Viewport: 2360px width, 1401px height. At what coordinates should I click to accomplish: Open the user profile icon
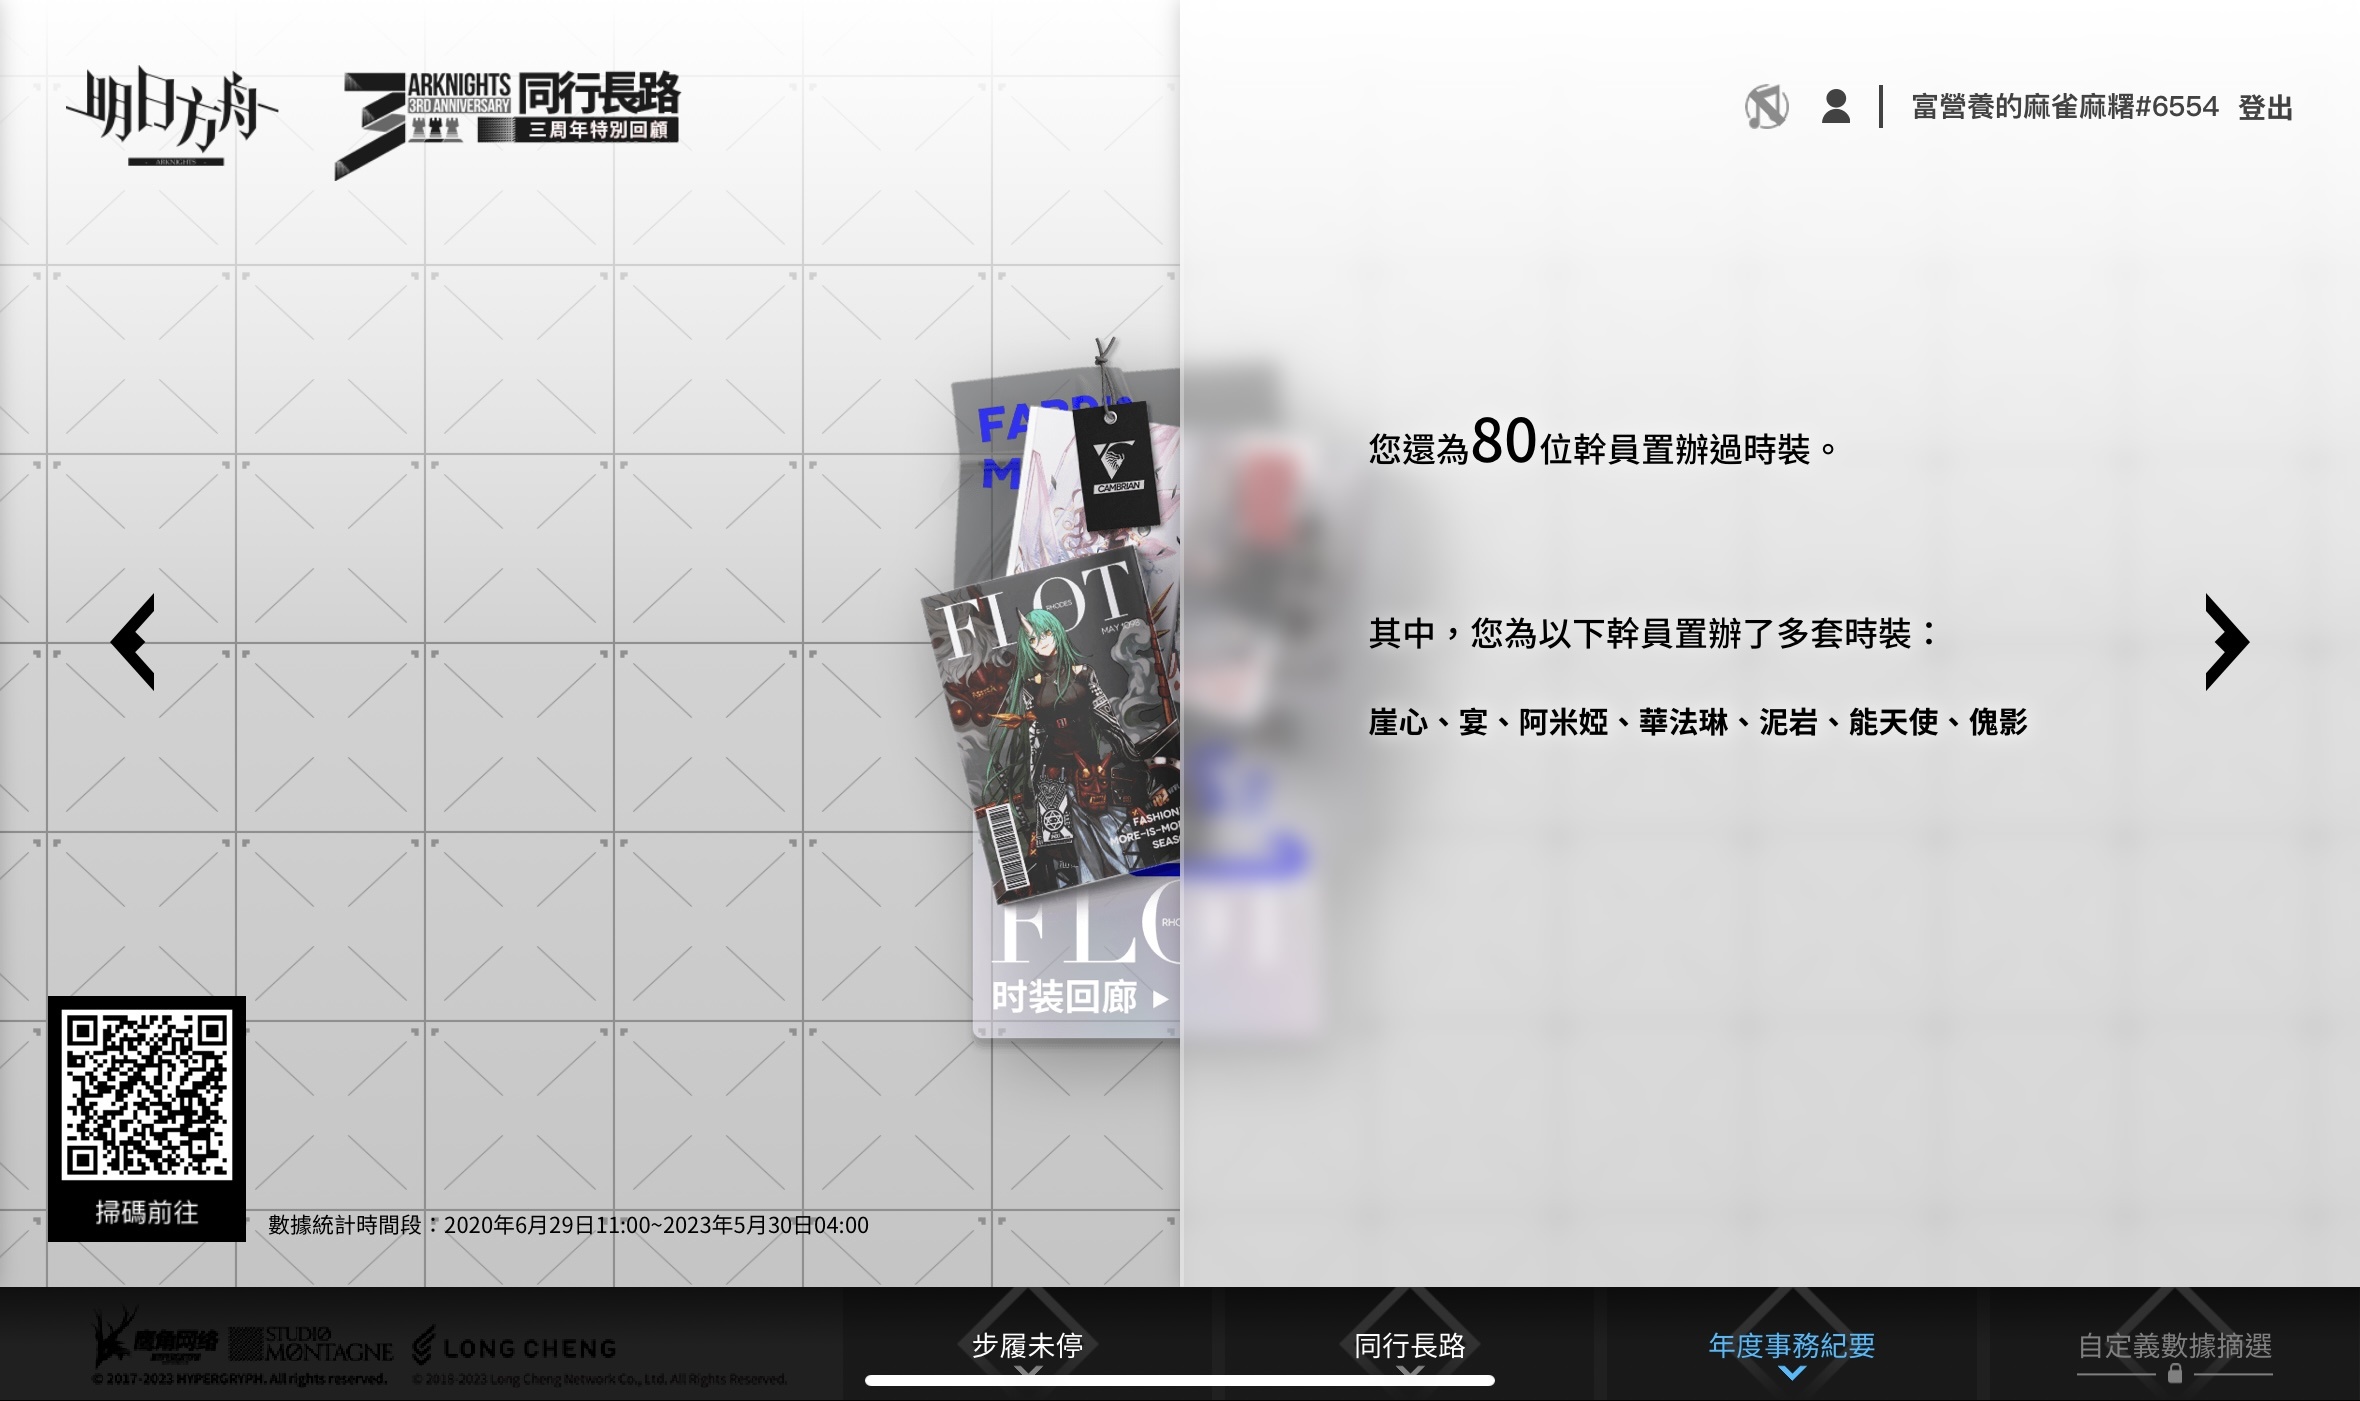point(1836,106)
